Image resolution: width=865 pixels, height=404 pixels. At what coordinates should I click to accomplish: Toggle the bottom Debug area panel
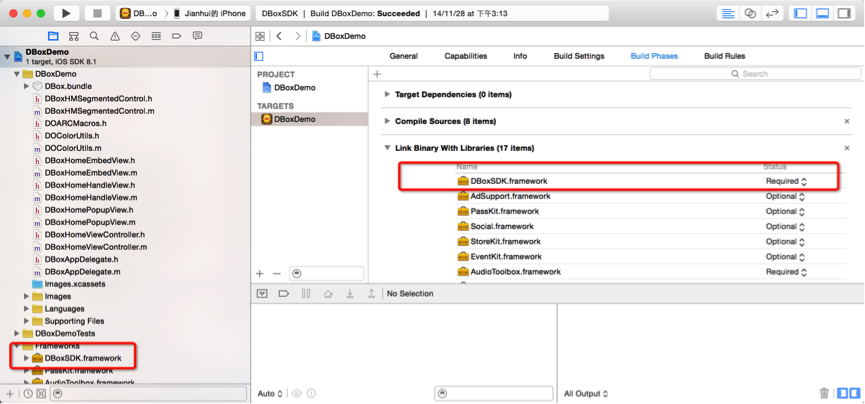coord(822,13)
